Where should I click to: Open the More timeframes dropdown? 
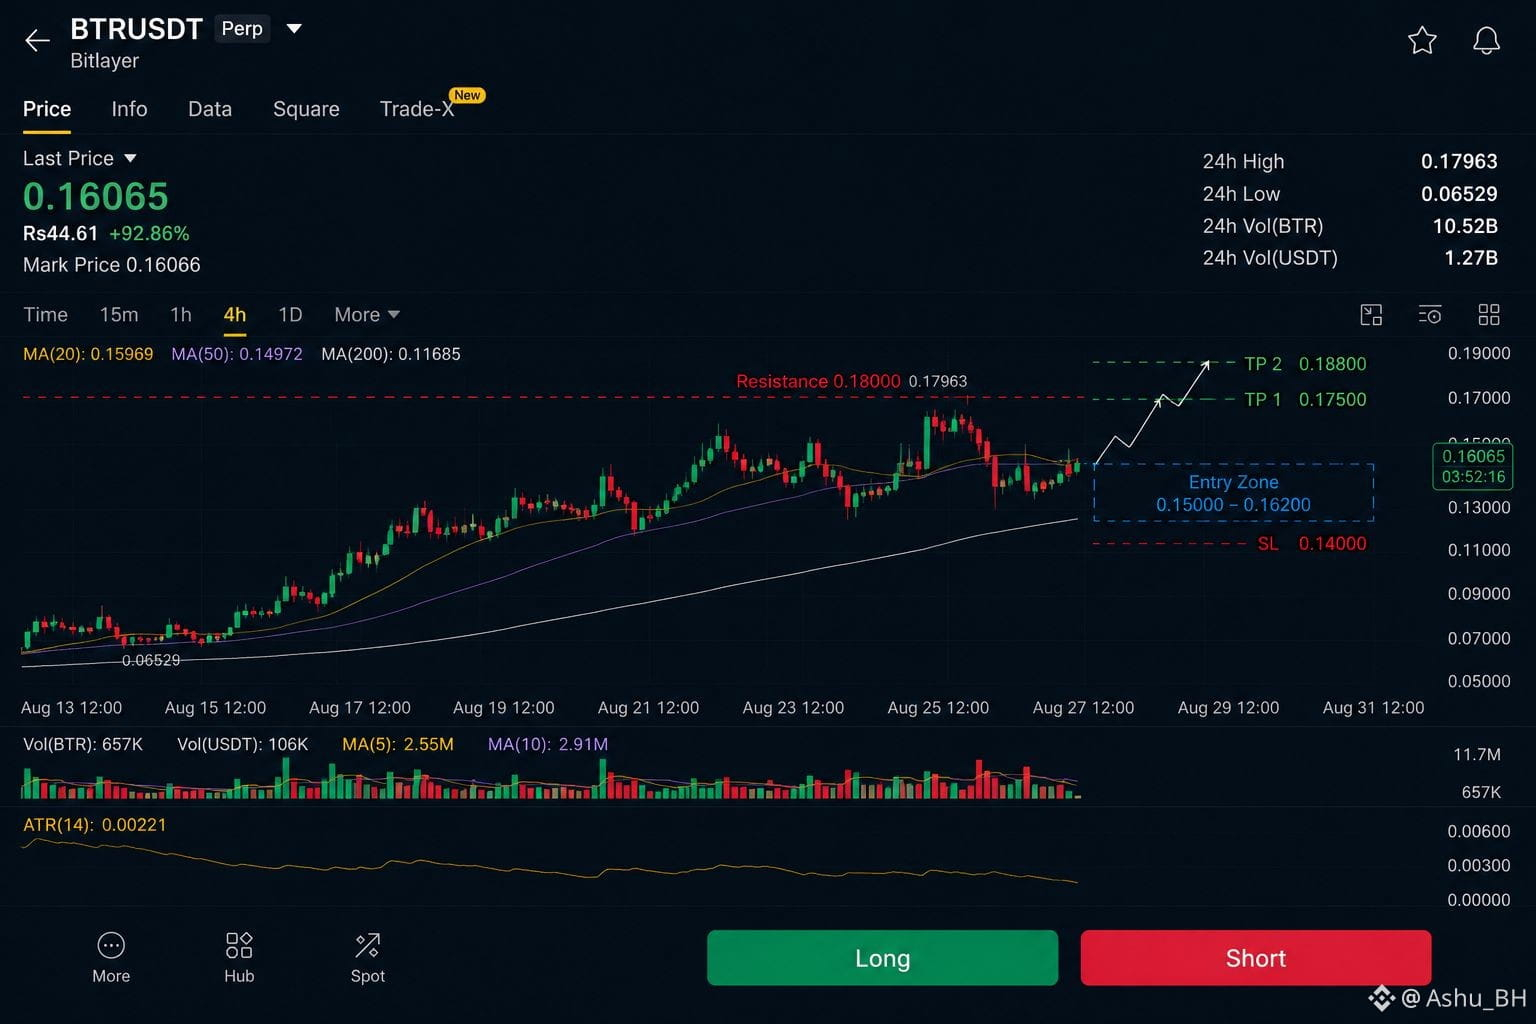click(367, 315)
